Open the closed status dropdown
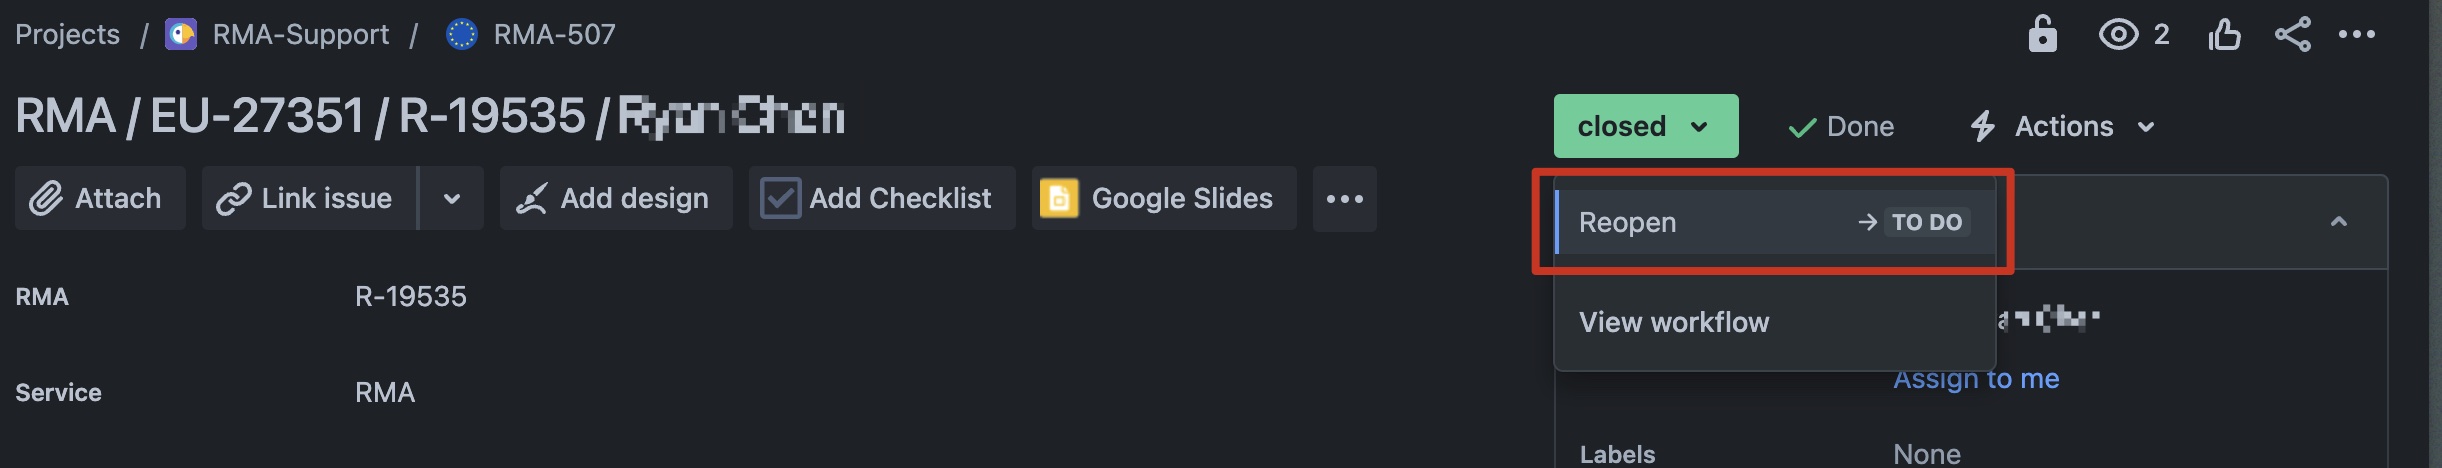Image resolution: width=2442 pixels, height=468 pixels. [x=1646, y=126]
